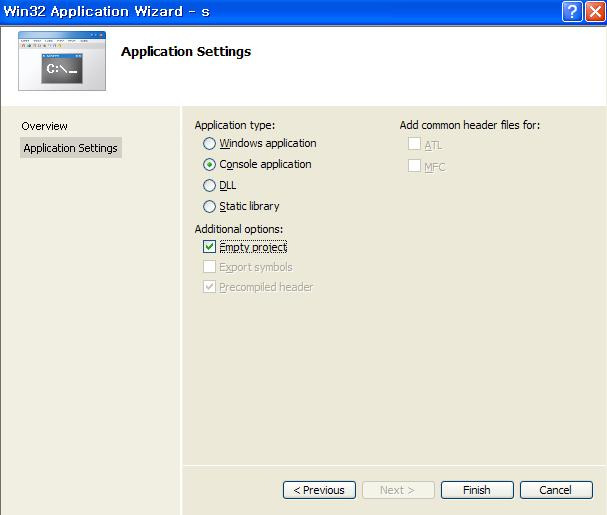The image size is (607, 515).
Task: Finish the wizard
Action: tap(477, 490)
